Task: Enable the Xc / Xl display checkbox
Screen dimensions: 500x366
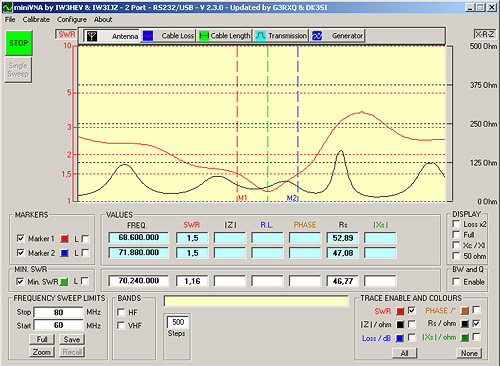Action: pyautogui.click(x=456, y=245)
